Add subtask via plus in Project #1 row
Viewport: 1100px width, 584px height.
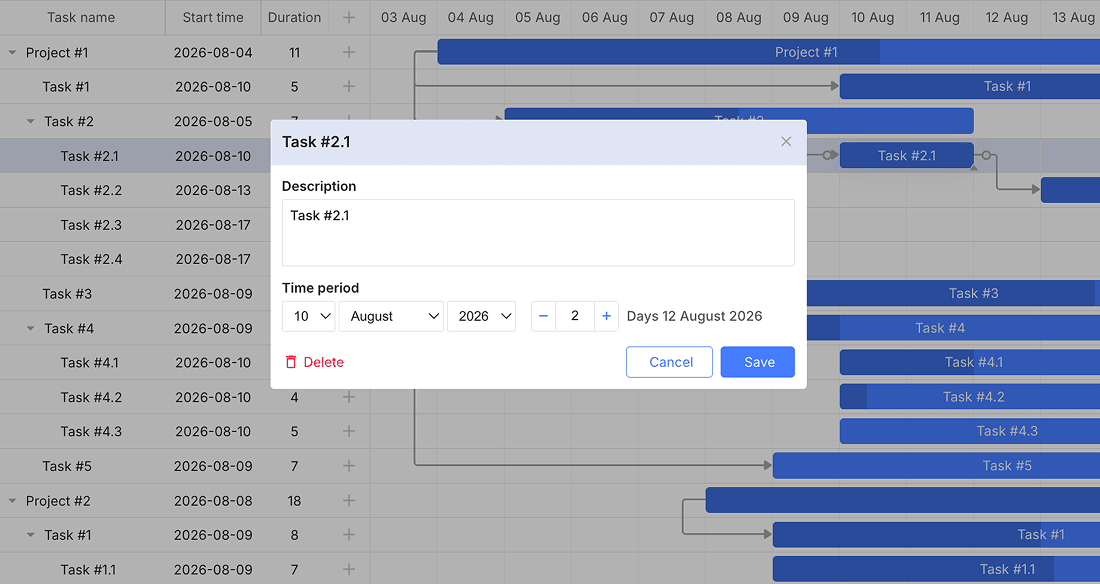[349, 52]
